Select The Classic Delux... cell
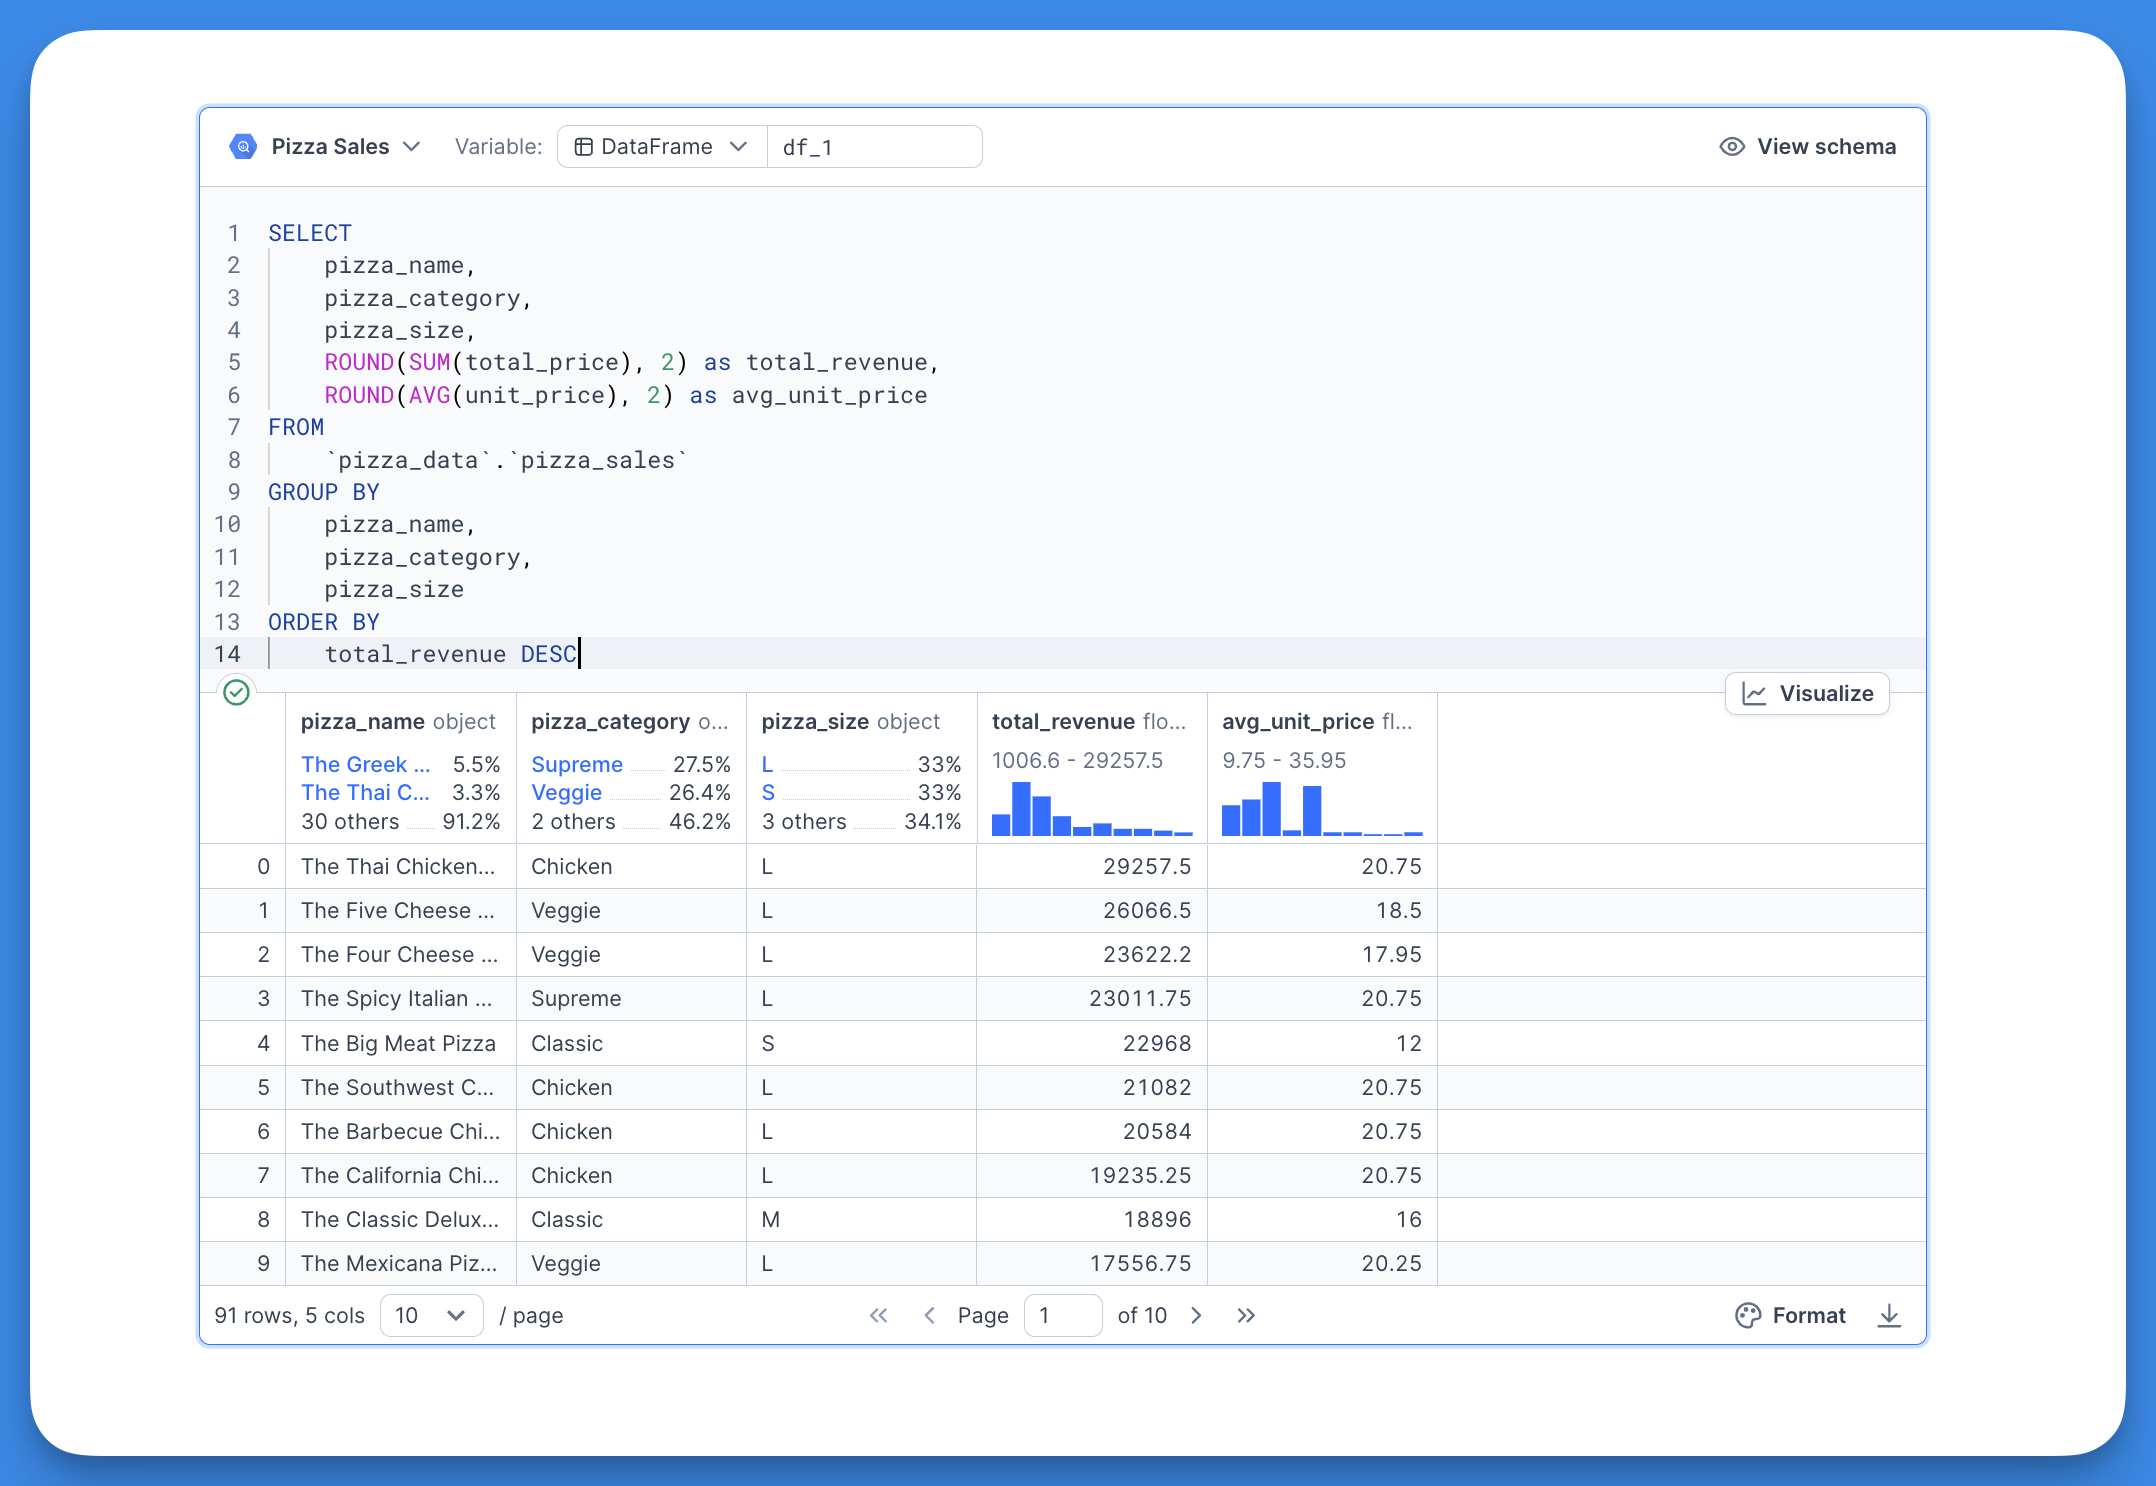The image size is (2156, 1486). [x=400, y=1219]
